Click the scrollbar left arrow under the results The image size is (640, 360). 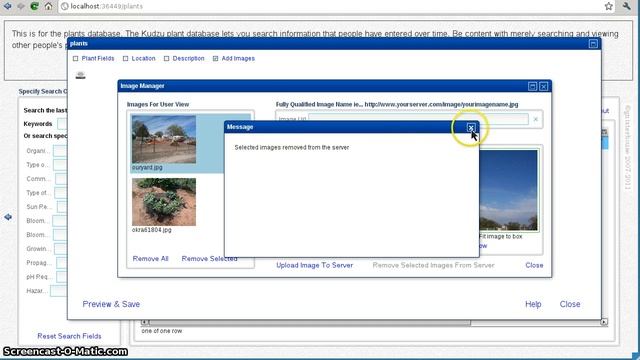144,322
